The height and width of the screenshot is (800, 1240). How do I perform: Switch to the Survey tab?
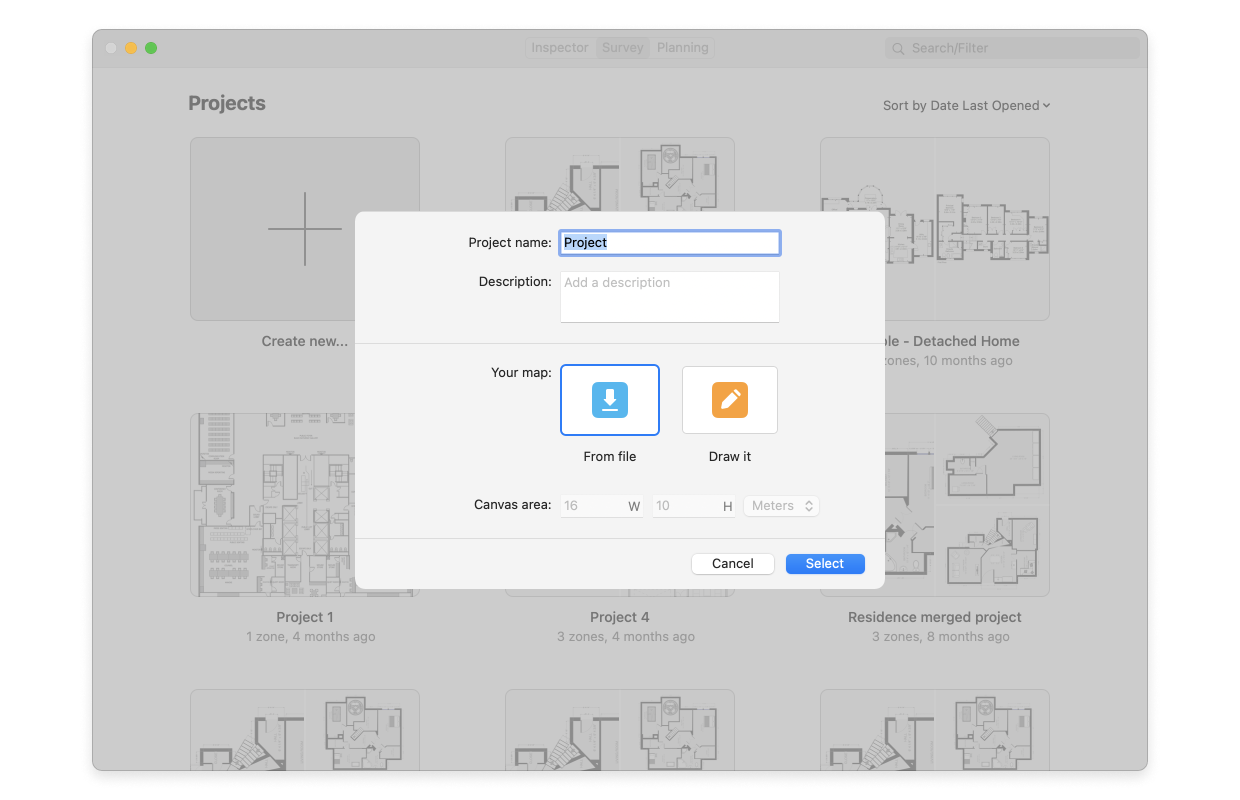pyautogui.click(x=623, y=48)
